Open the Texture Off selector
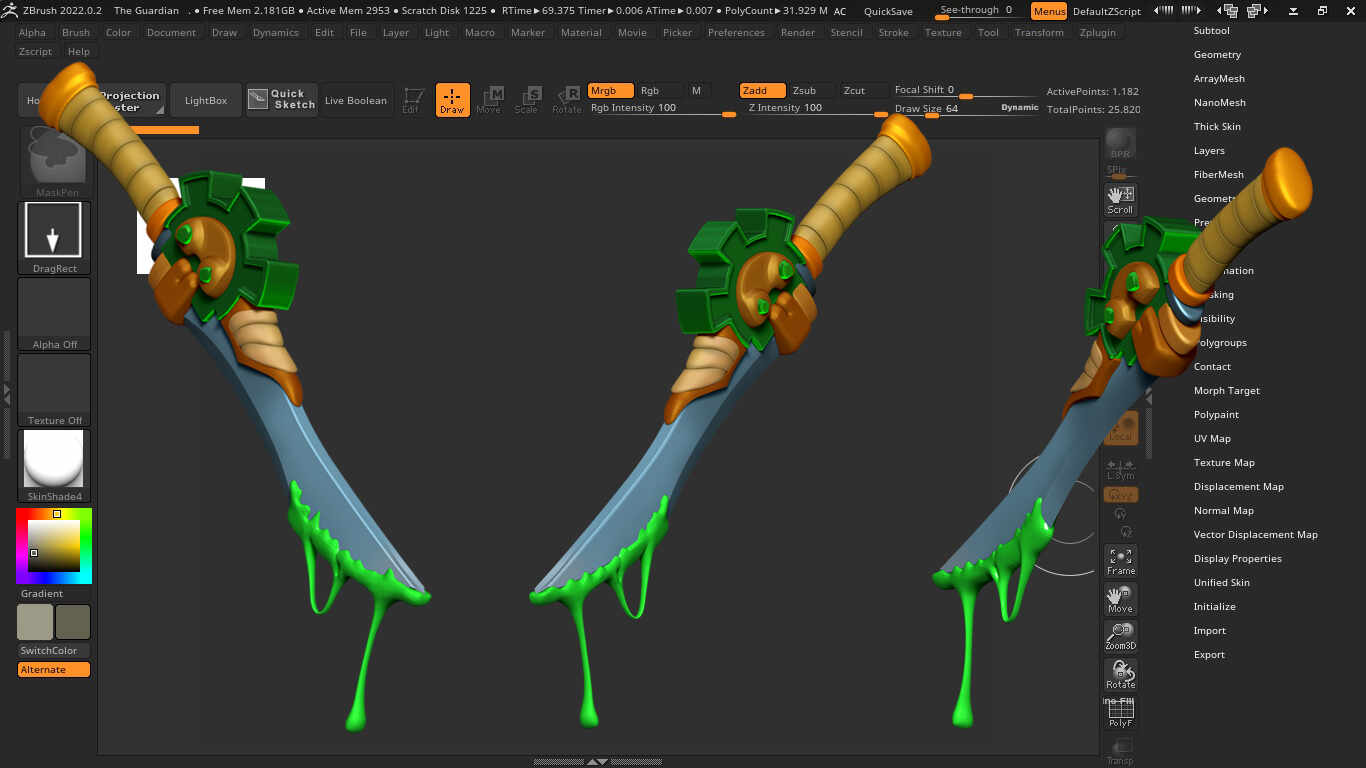Image resolution: width=1366 pixels, height=768 pixels. click(x=54, y=390)
